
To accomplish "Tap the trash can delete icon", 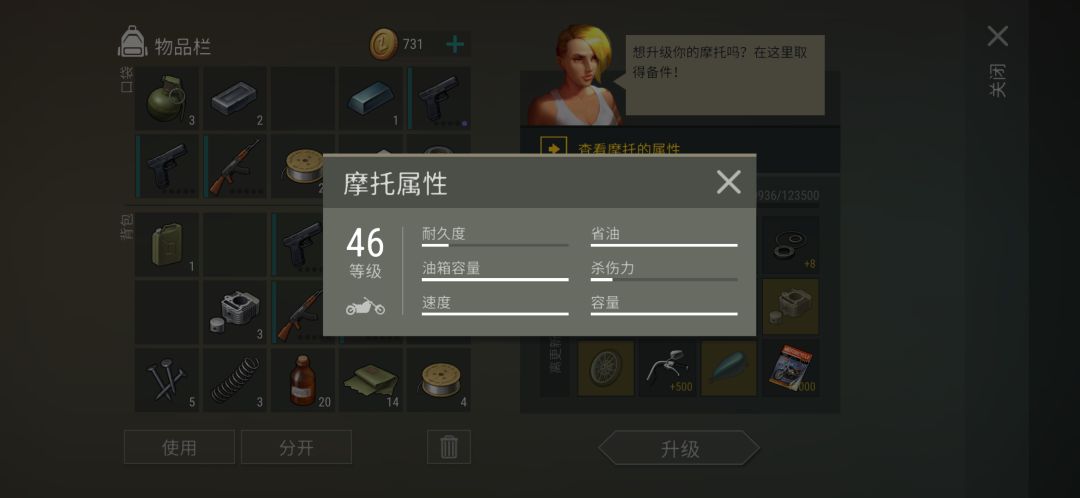I will point(449,447).
